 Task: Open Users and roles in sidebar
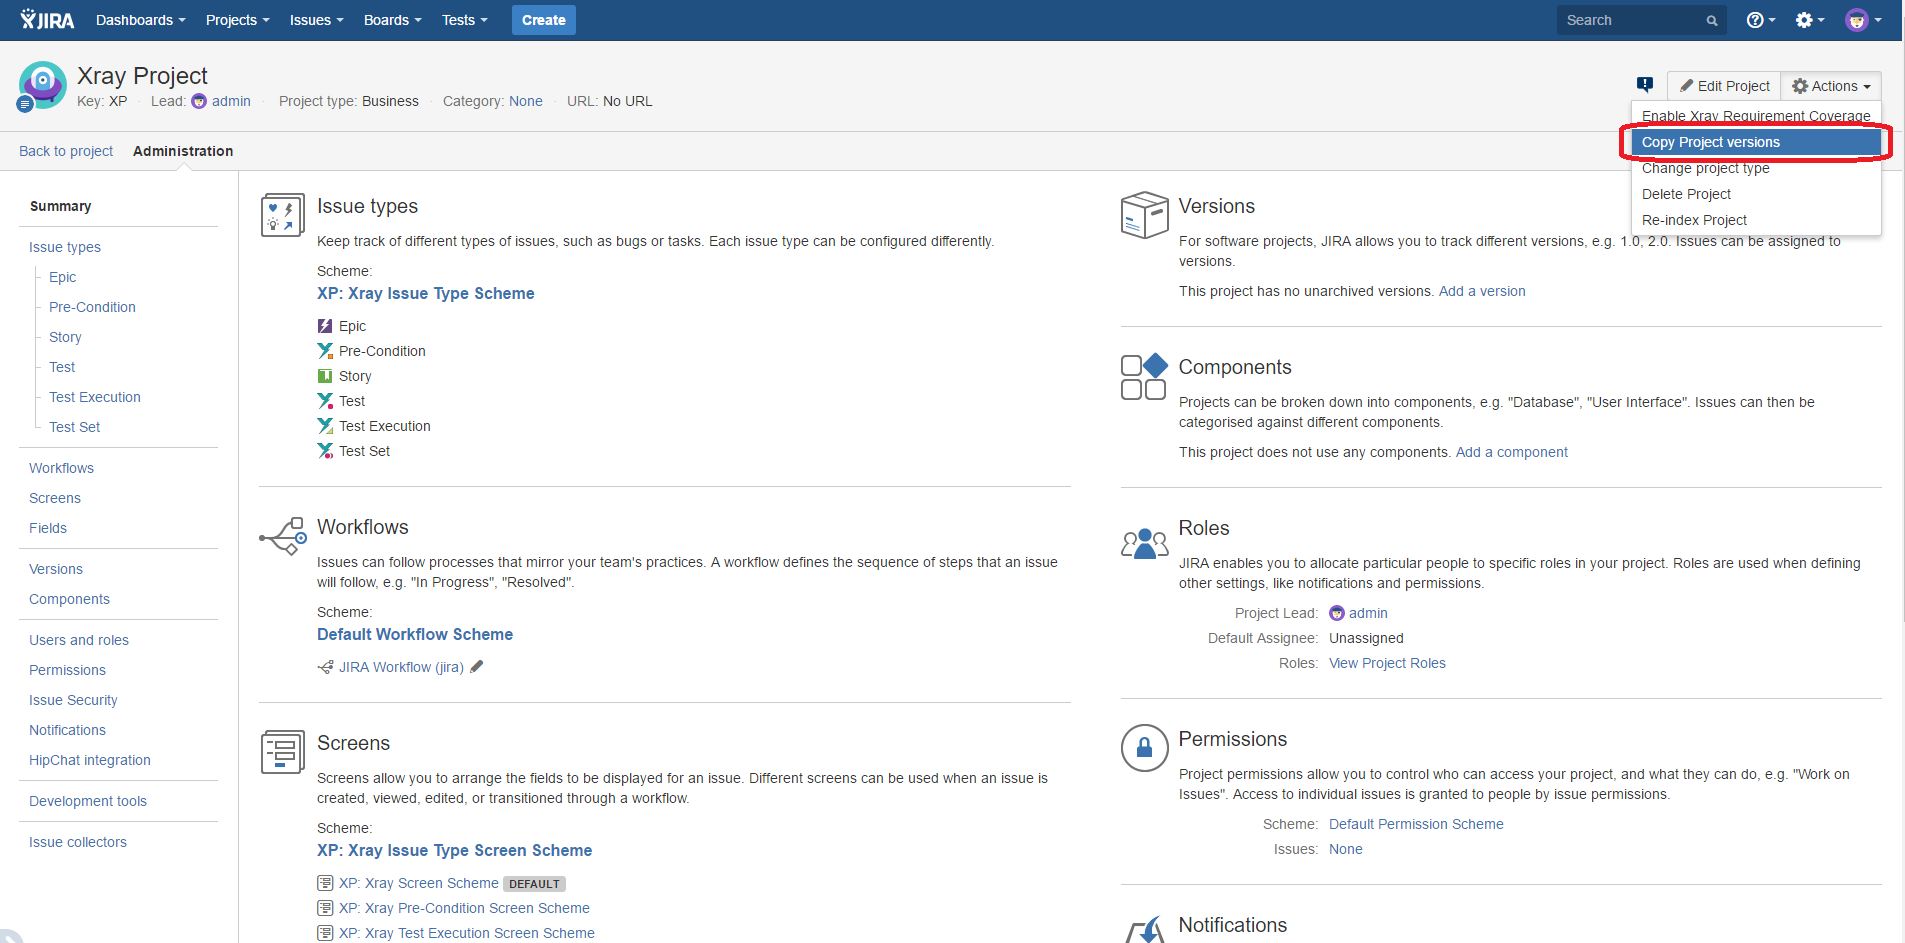click(x=79, y=640)
